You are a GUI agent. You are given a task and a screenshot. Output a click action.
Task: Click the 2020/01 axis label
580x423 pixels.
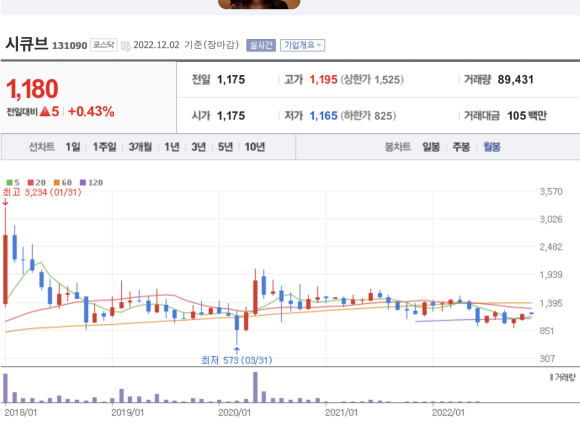(235, 413)
